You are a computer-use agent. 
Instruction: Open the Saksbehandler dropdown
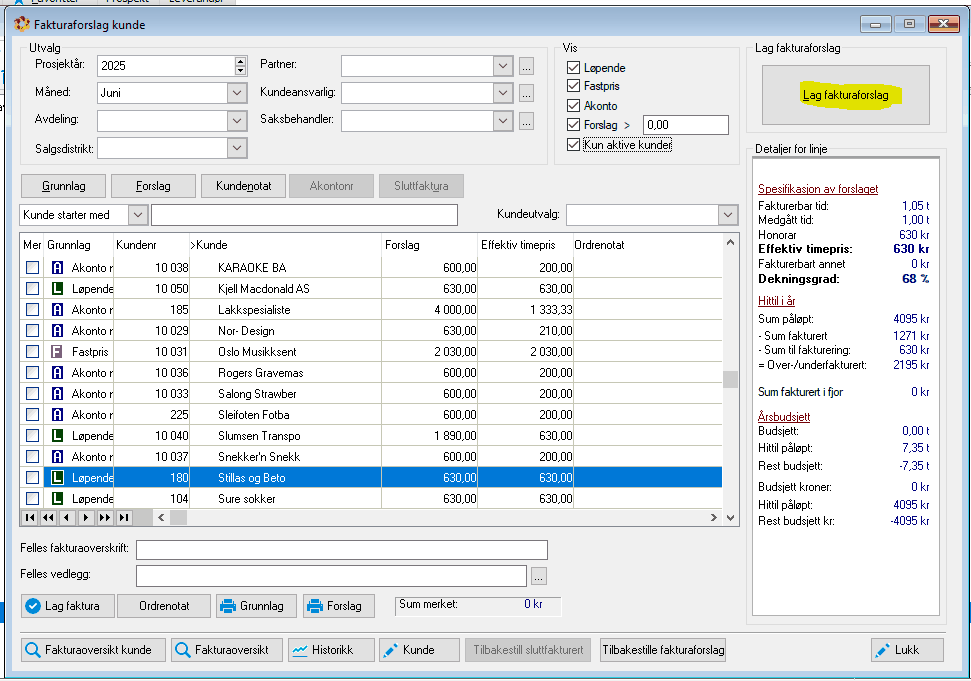pyautogui.click(x=503, y=121)
